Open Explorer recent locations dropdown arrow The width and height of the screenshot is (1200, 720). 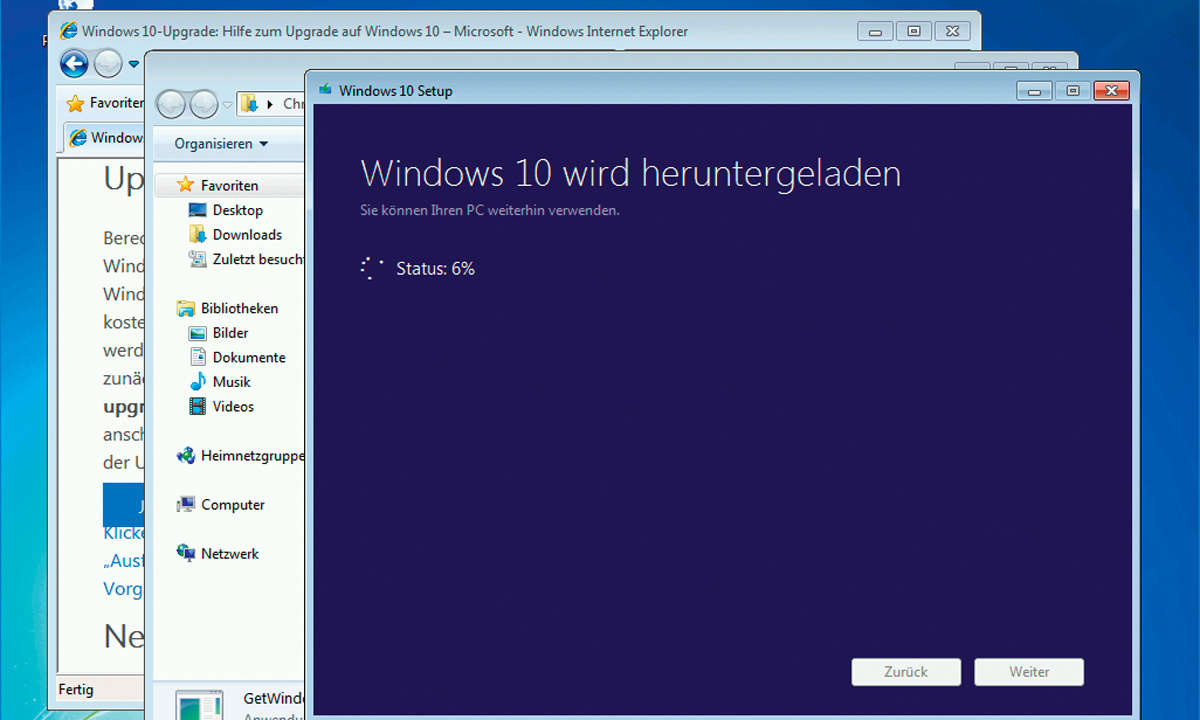[227, 104]
